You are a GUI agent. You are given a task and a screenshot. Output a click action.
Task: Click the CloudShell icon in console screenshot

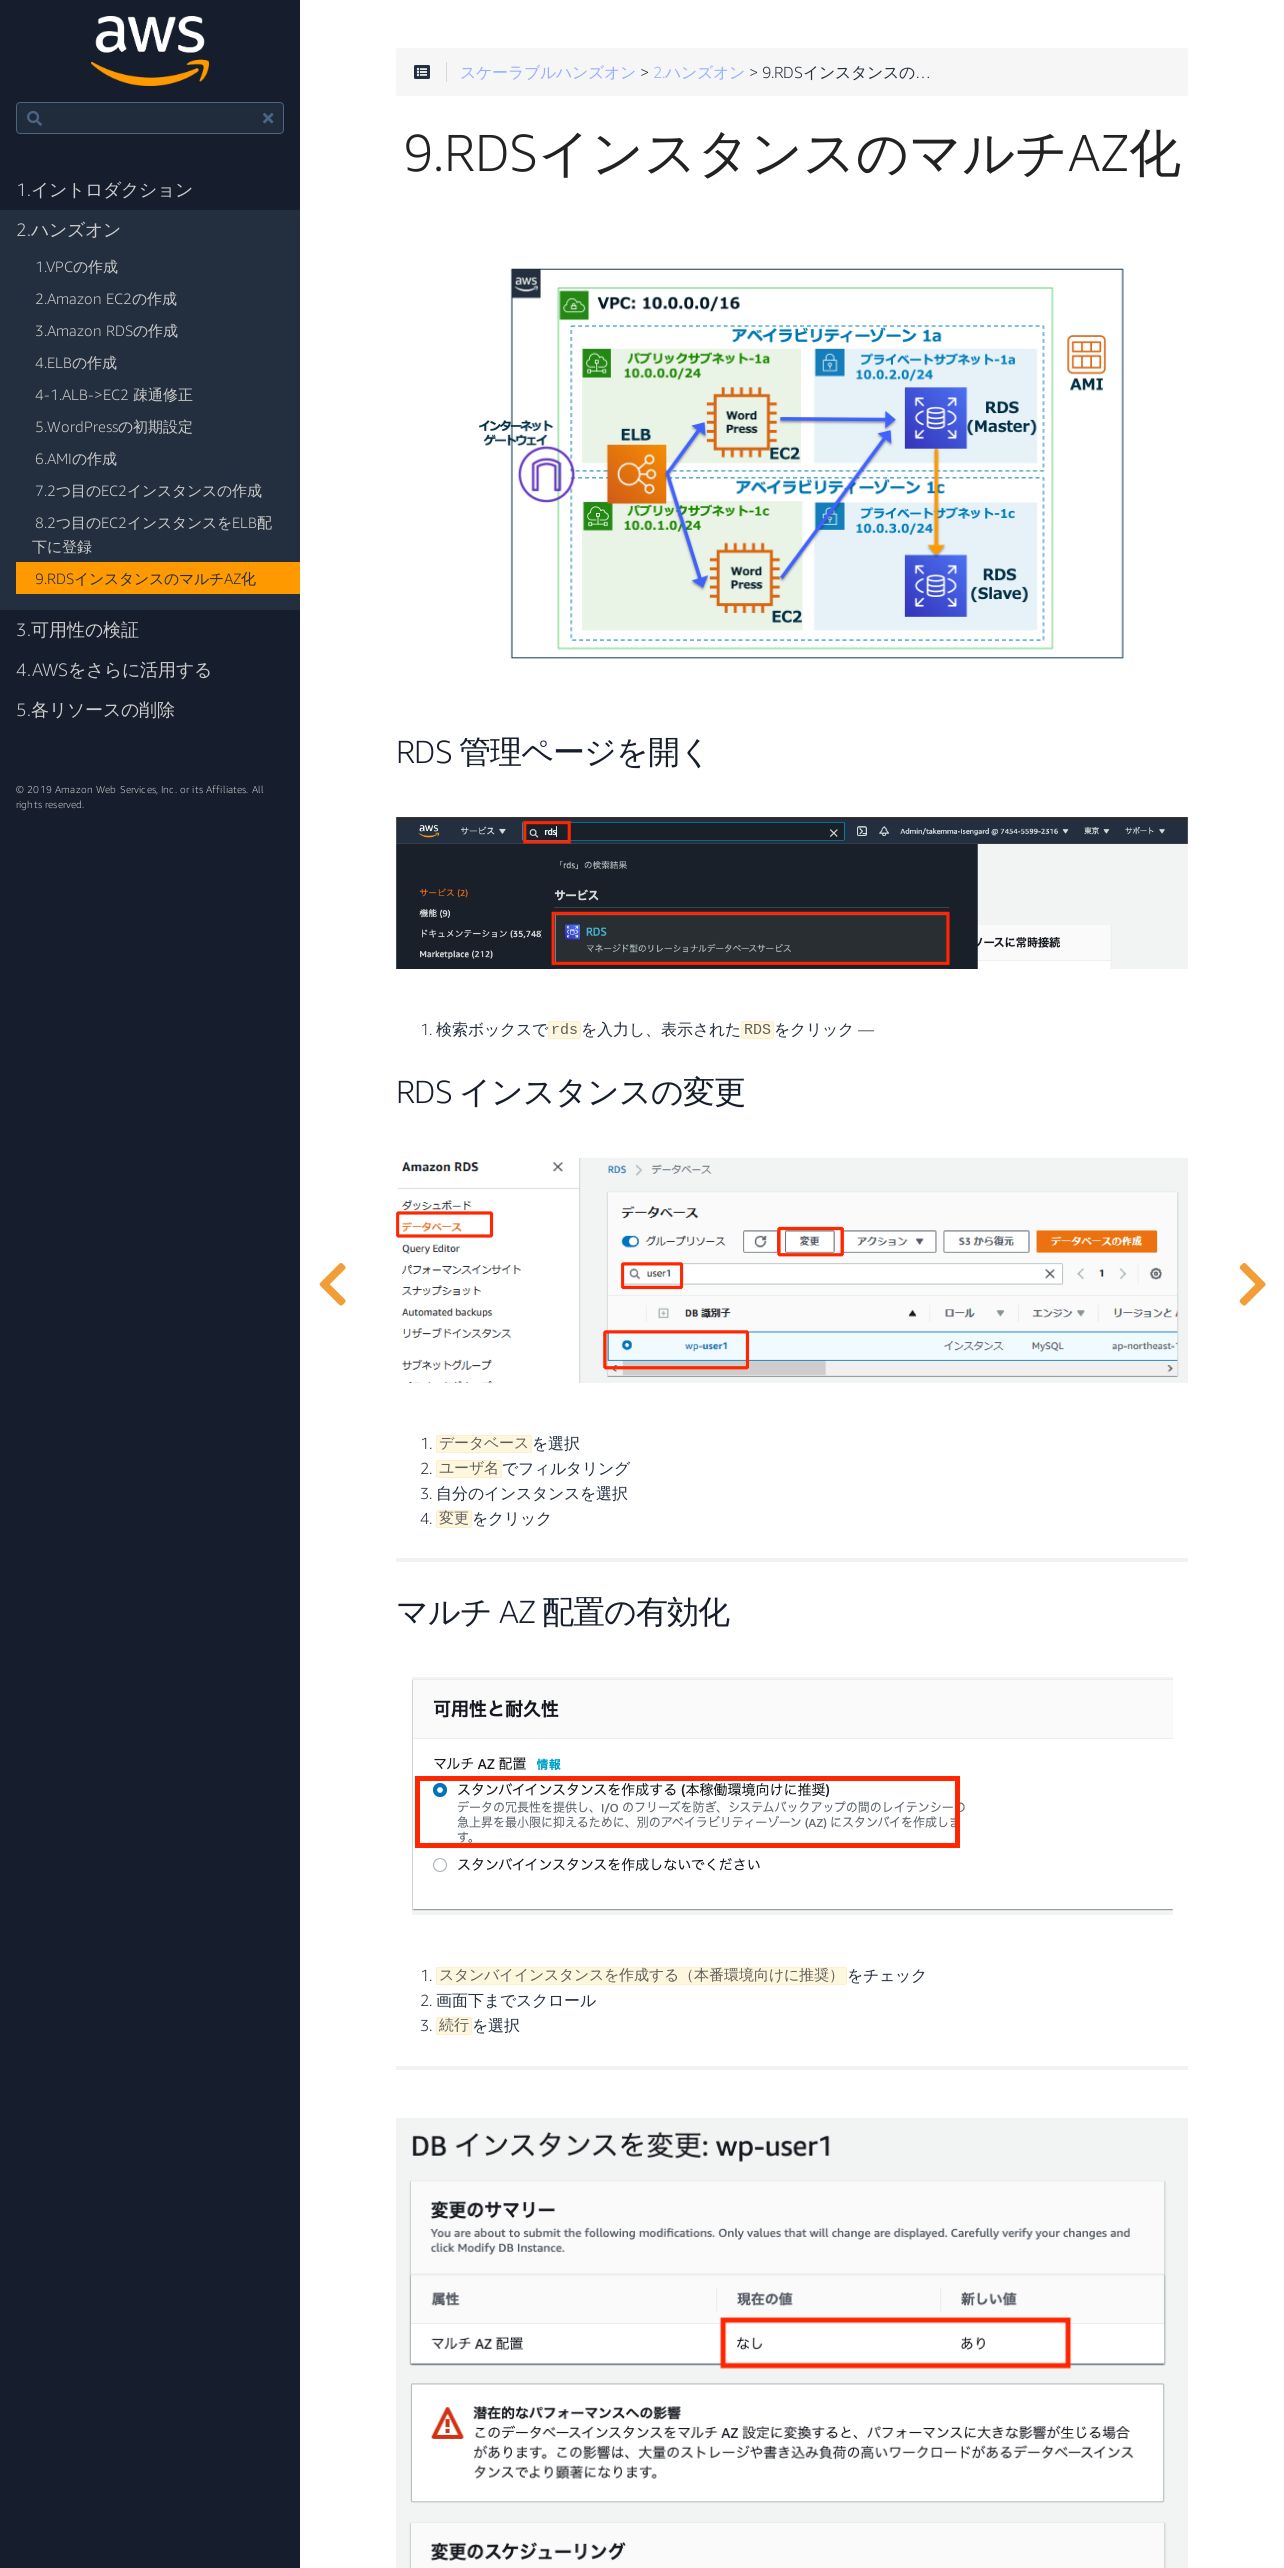(862, 831)
